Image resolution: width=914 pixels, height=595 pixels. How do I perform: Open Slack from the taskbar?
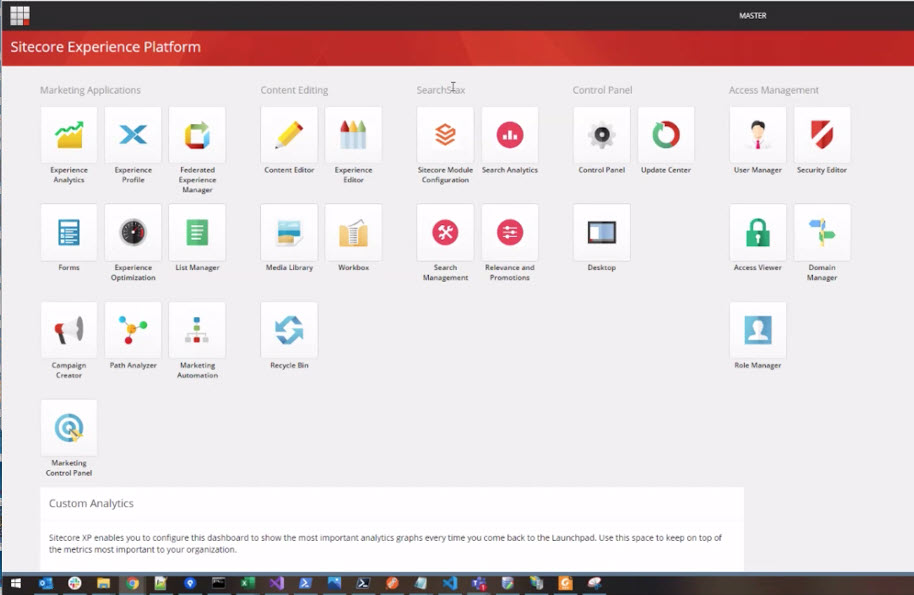click(75, 583)
